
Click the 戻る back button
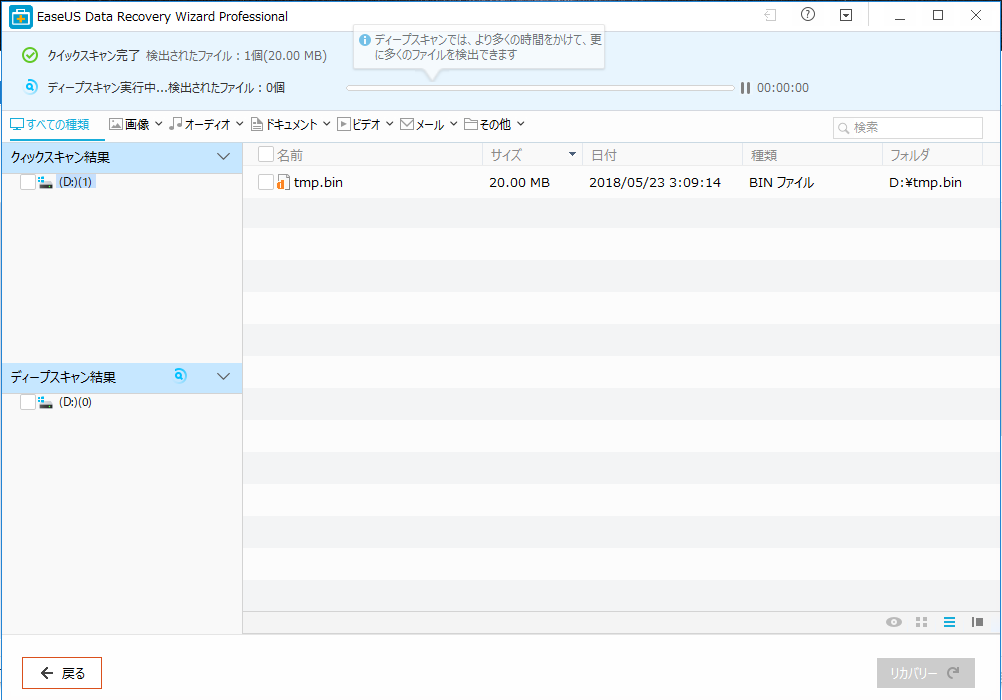point(62,673)
